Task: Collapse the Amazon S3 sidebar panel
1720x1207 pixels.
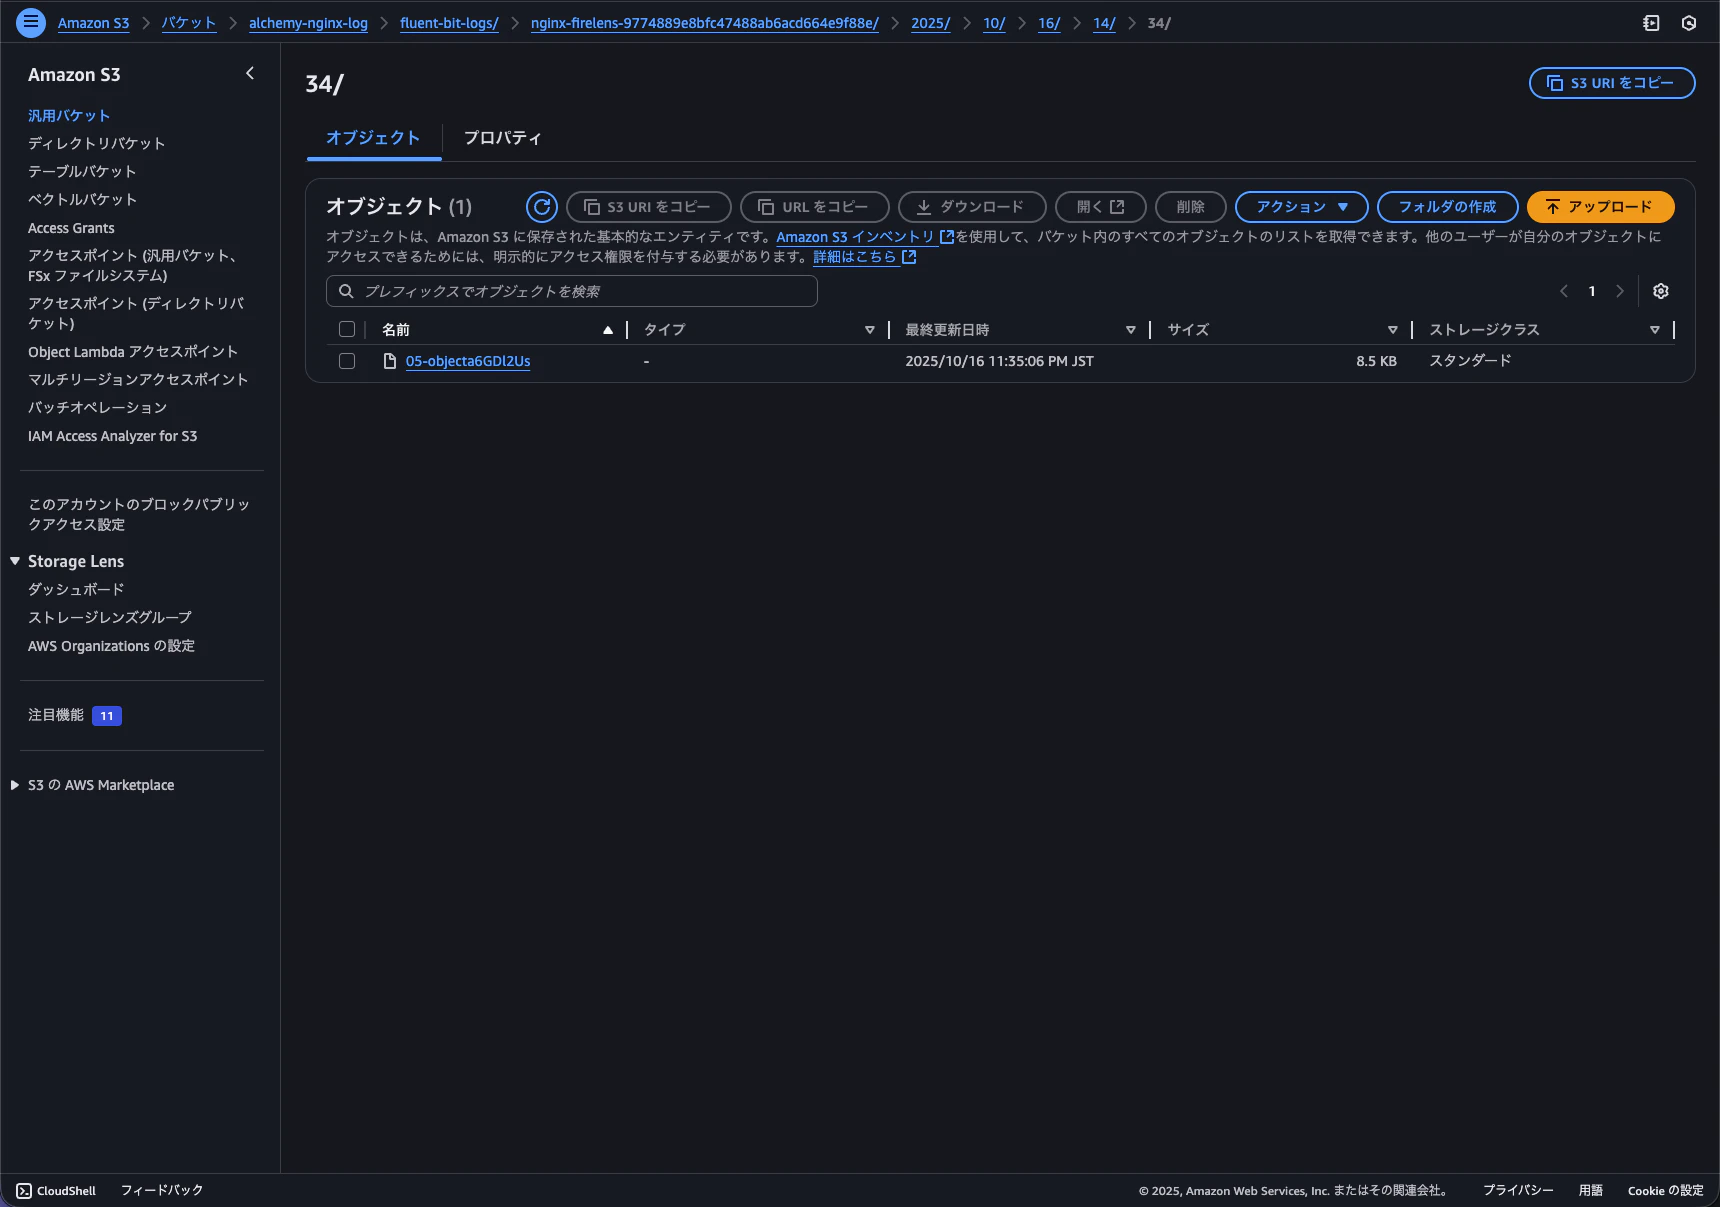Action: 250,73
